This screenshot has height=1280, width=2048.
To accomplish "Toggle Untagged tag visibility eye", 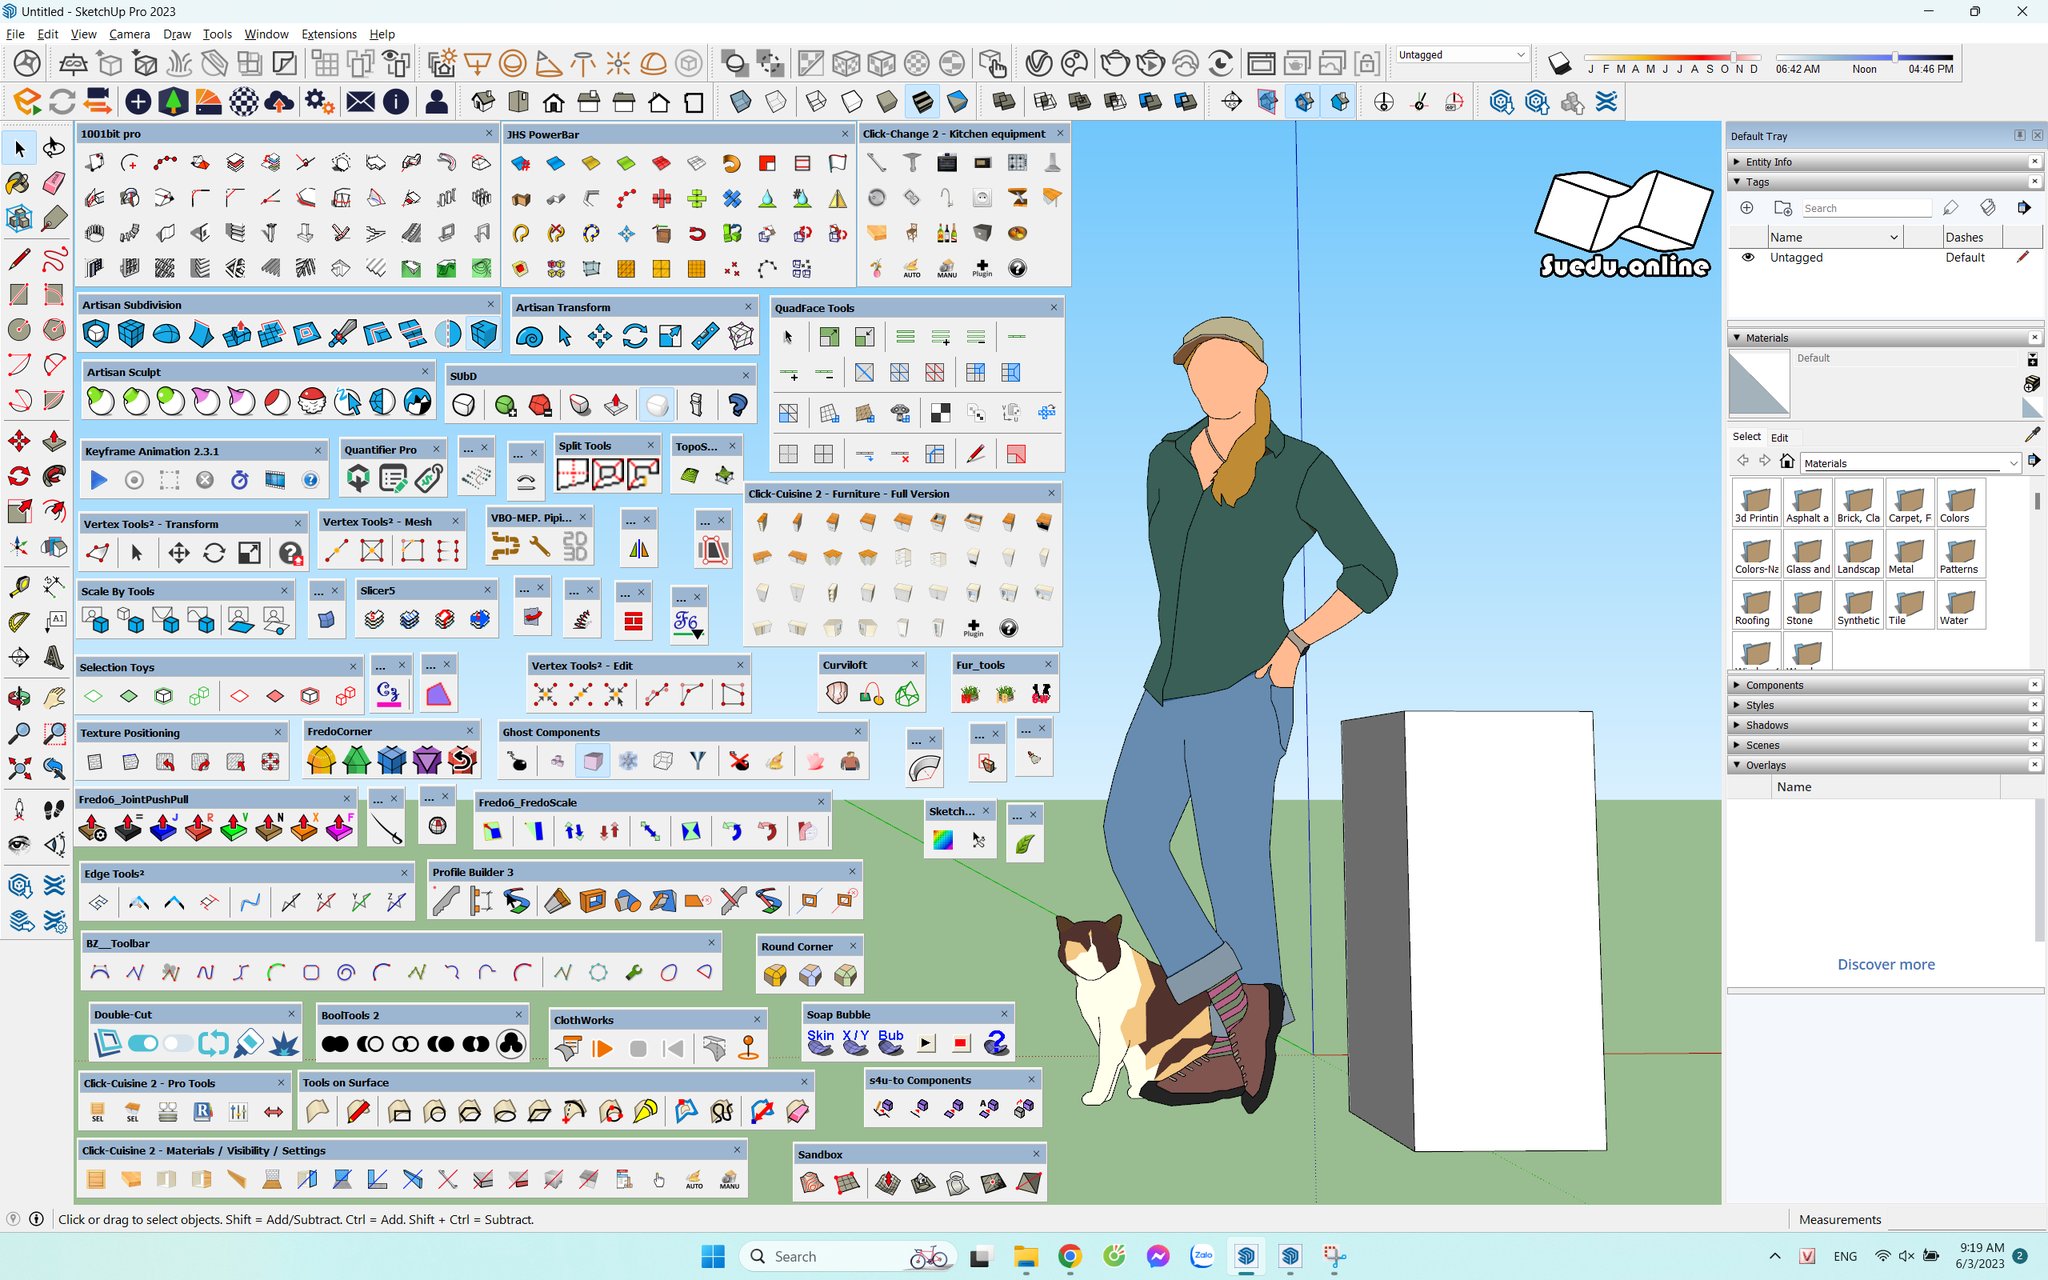I will (x=1748, y=257).
